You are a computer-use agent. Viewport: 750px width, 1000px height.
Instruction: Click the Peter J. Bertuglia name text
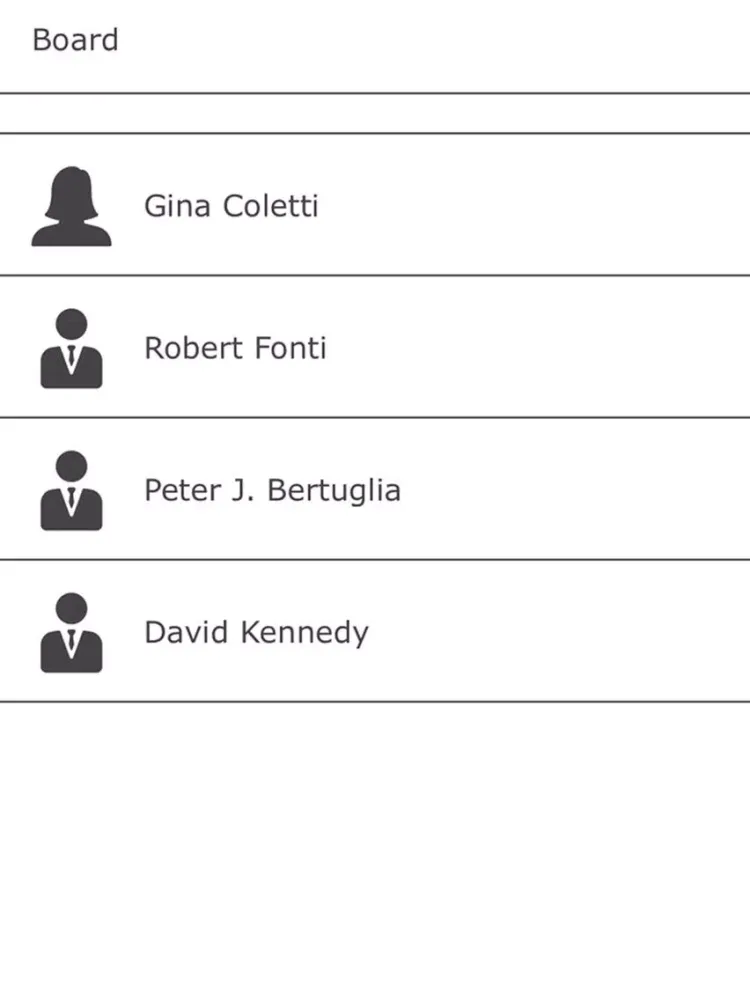pos(272,490)
